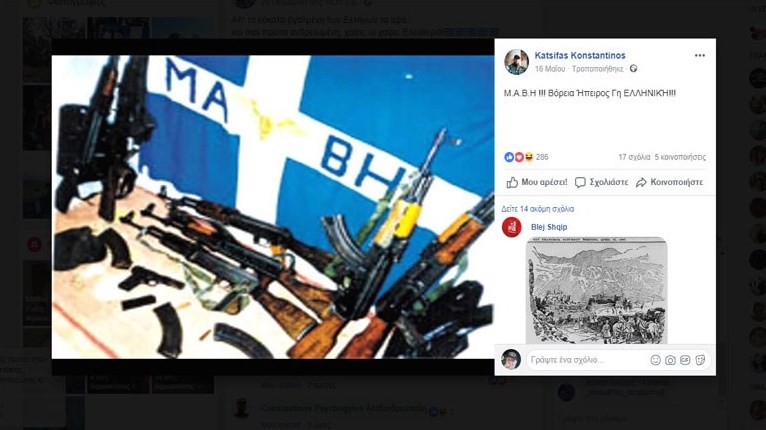Open the three-dot post options menu
Screen dimensions: 766x430
[700, 55]
